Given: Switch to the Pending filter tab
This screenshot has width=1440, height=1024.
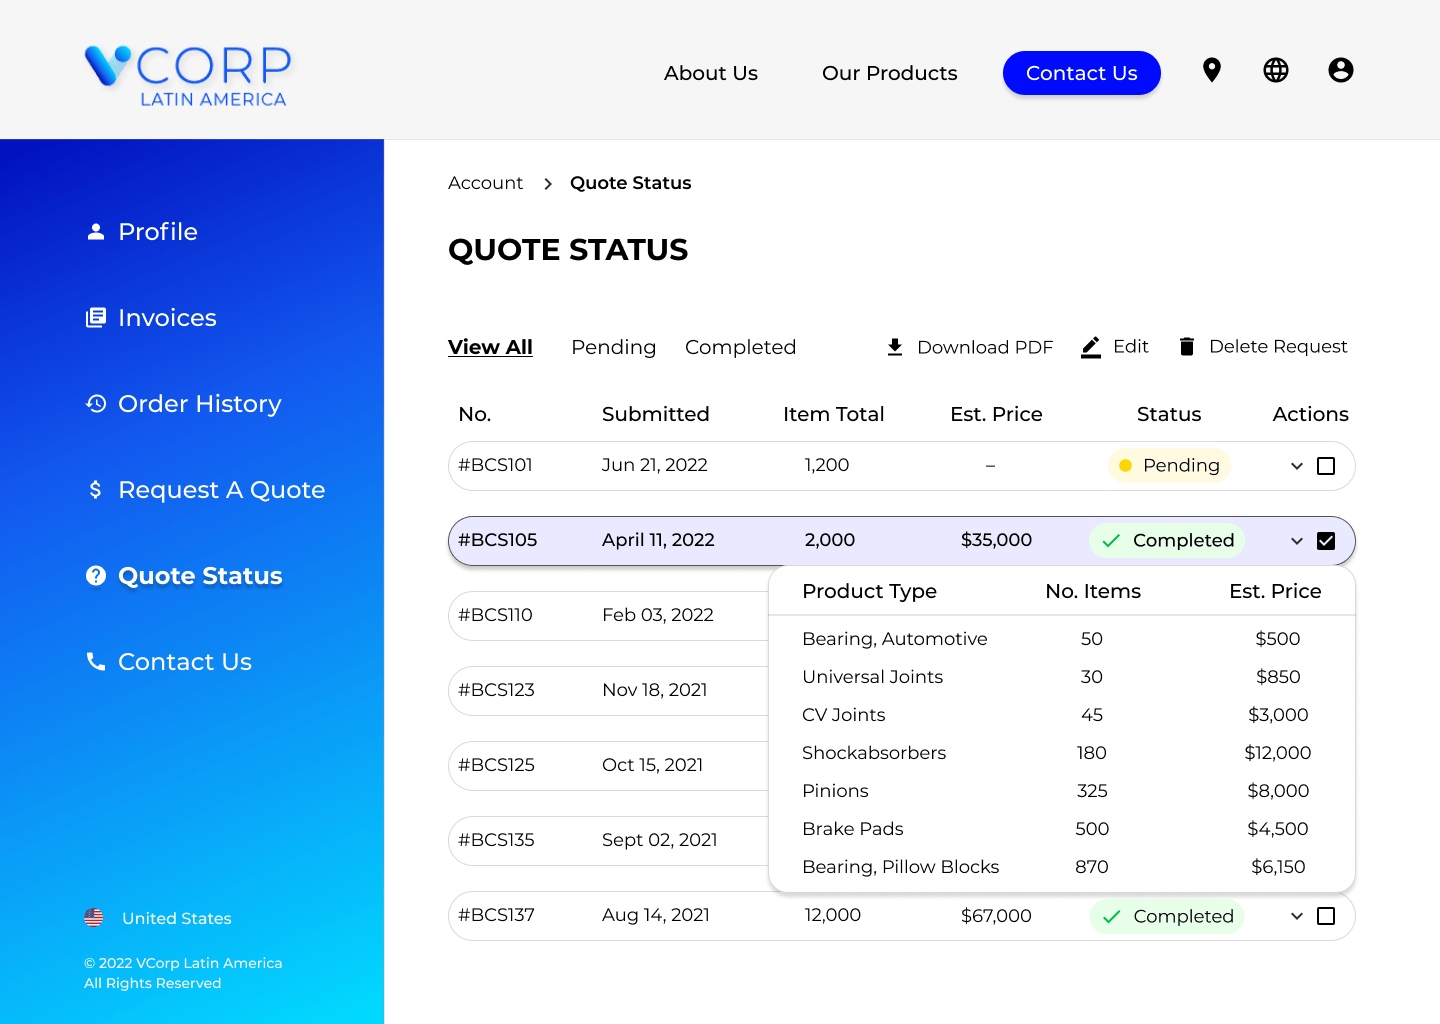Looking at the screenshot, I should click(613, 347).
